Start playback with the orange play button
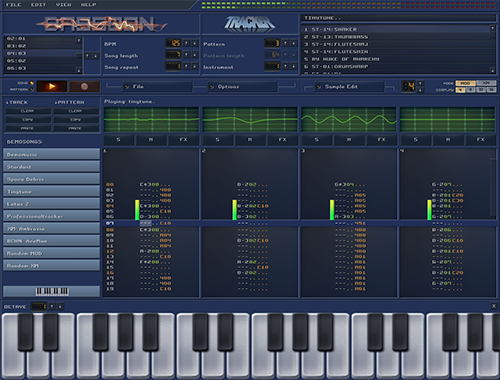The height and width of the screenshot is (380, 500). 52,87
